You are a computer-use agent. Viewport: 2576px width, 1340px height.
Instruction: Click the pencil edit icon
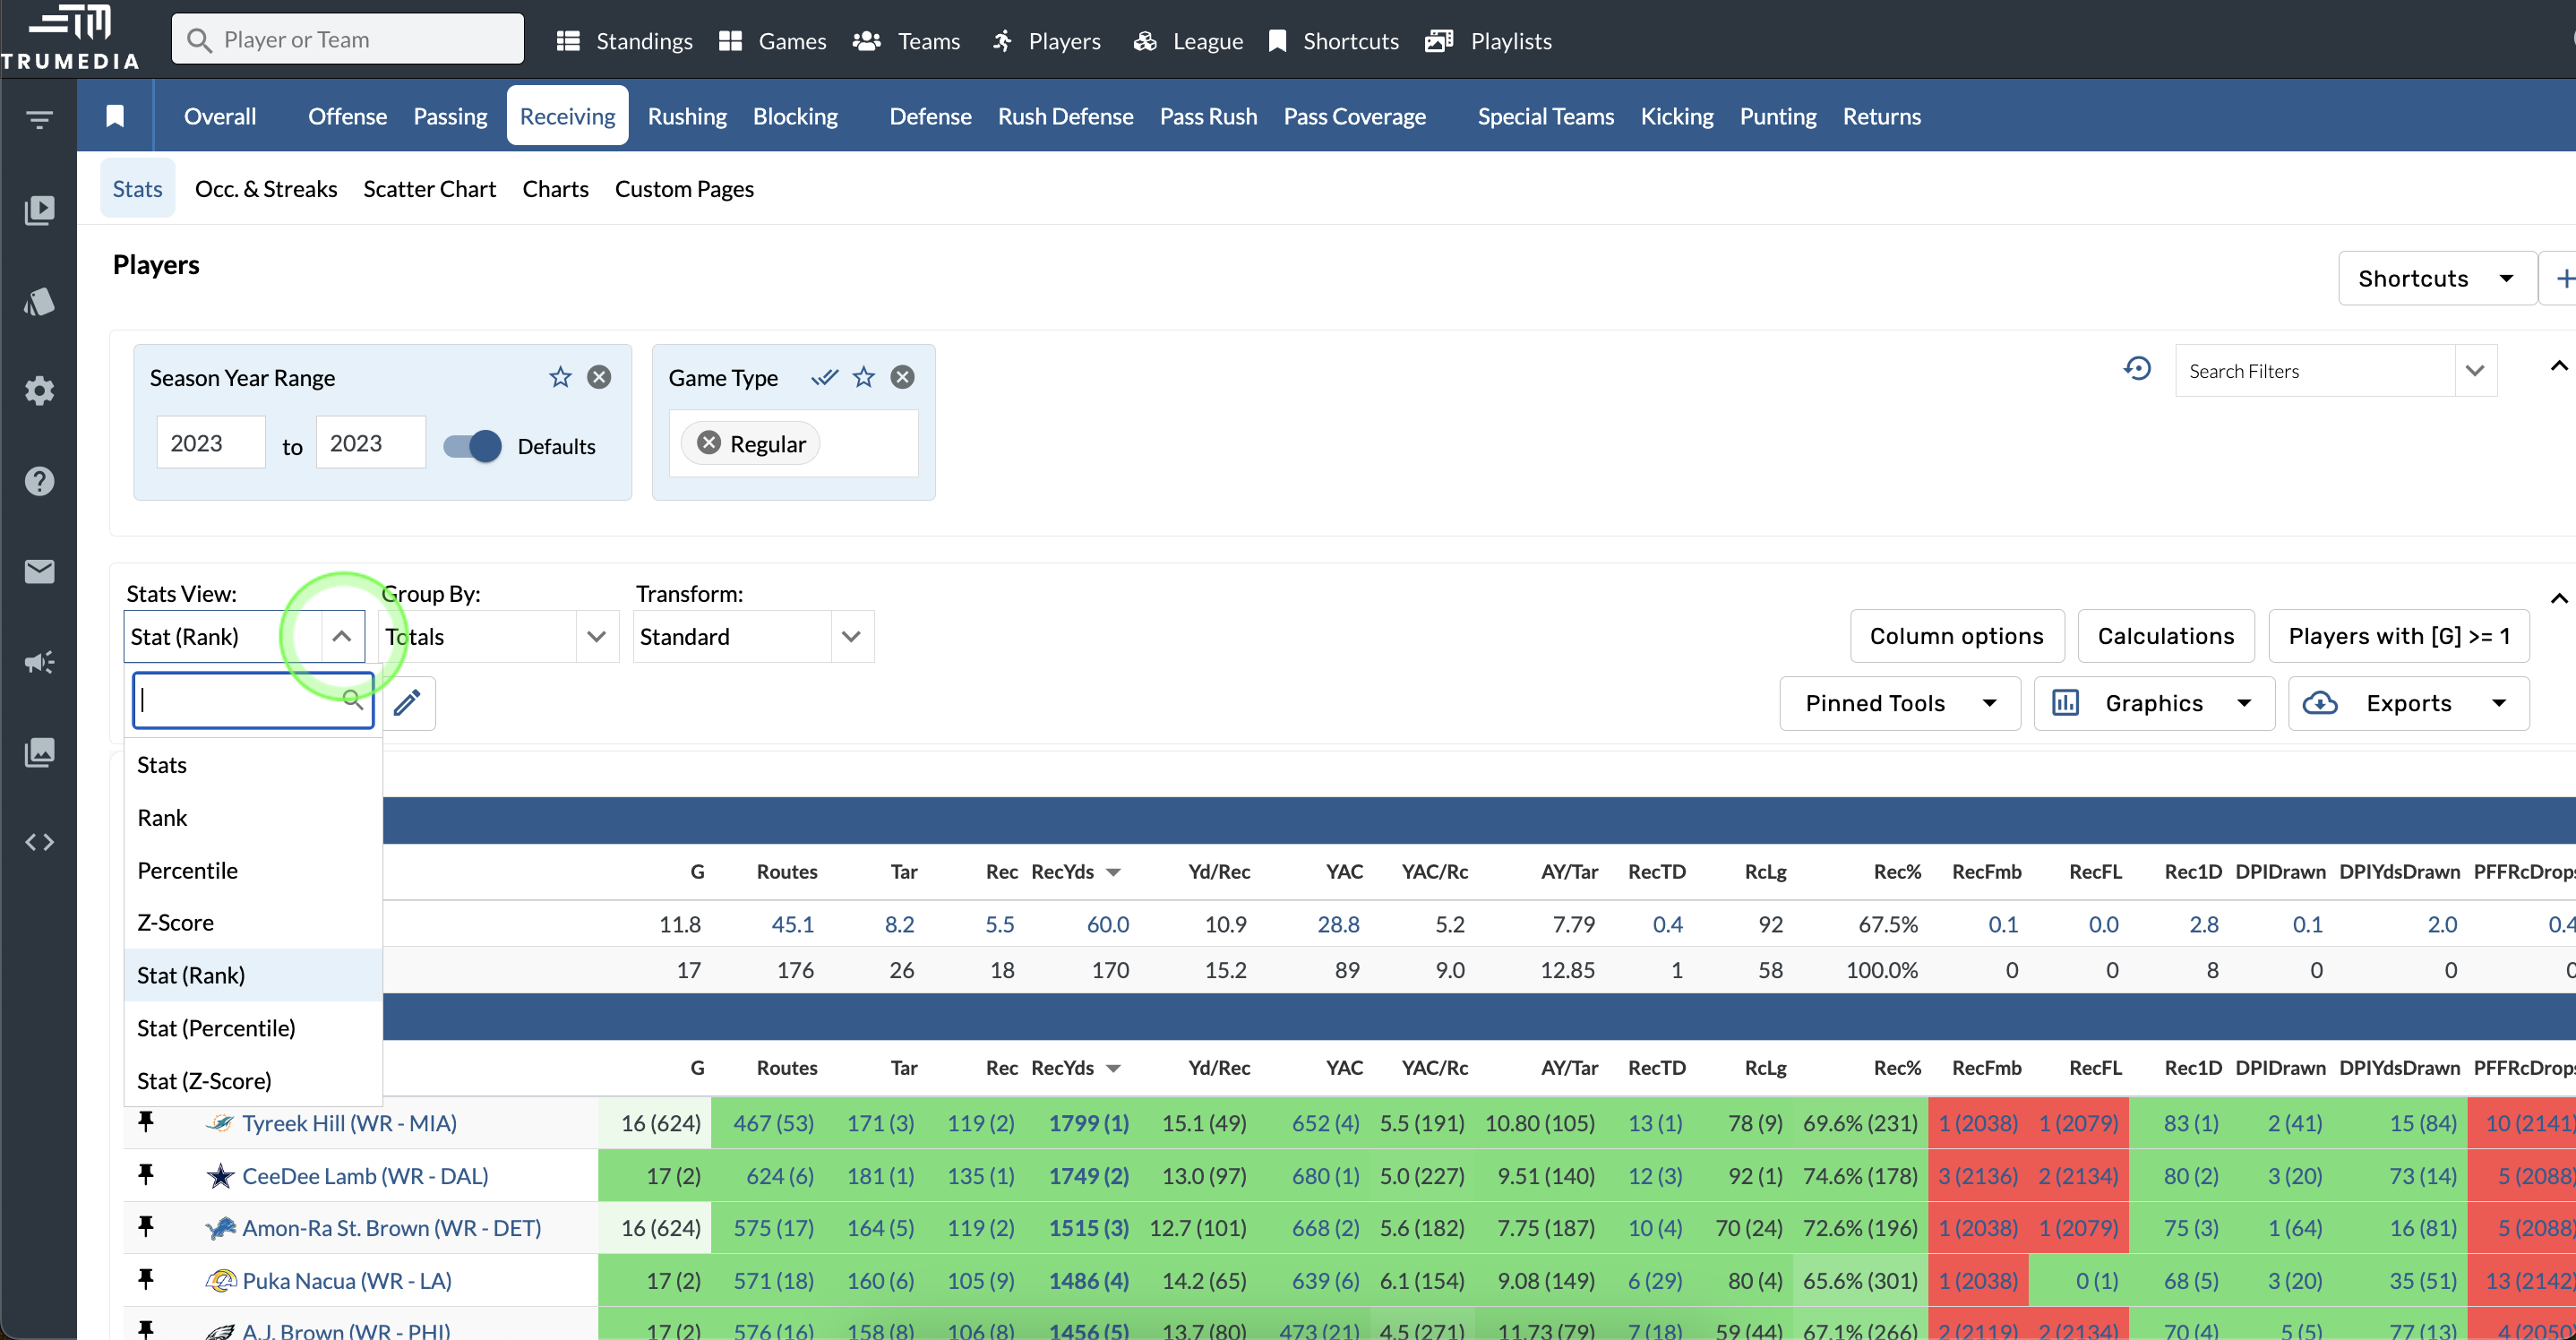tap(407, 703)
